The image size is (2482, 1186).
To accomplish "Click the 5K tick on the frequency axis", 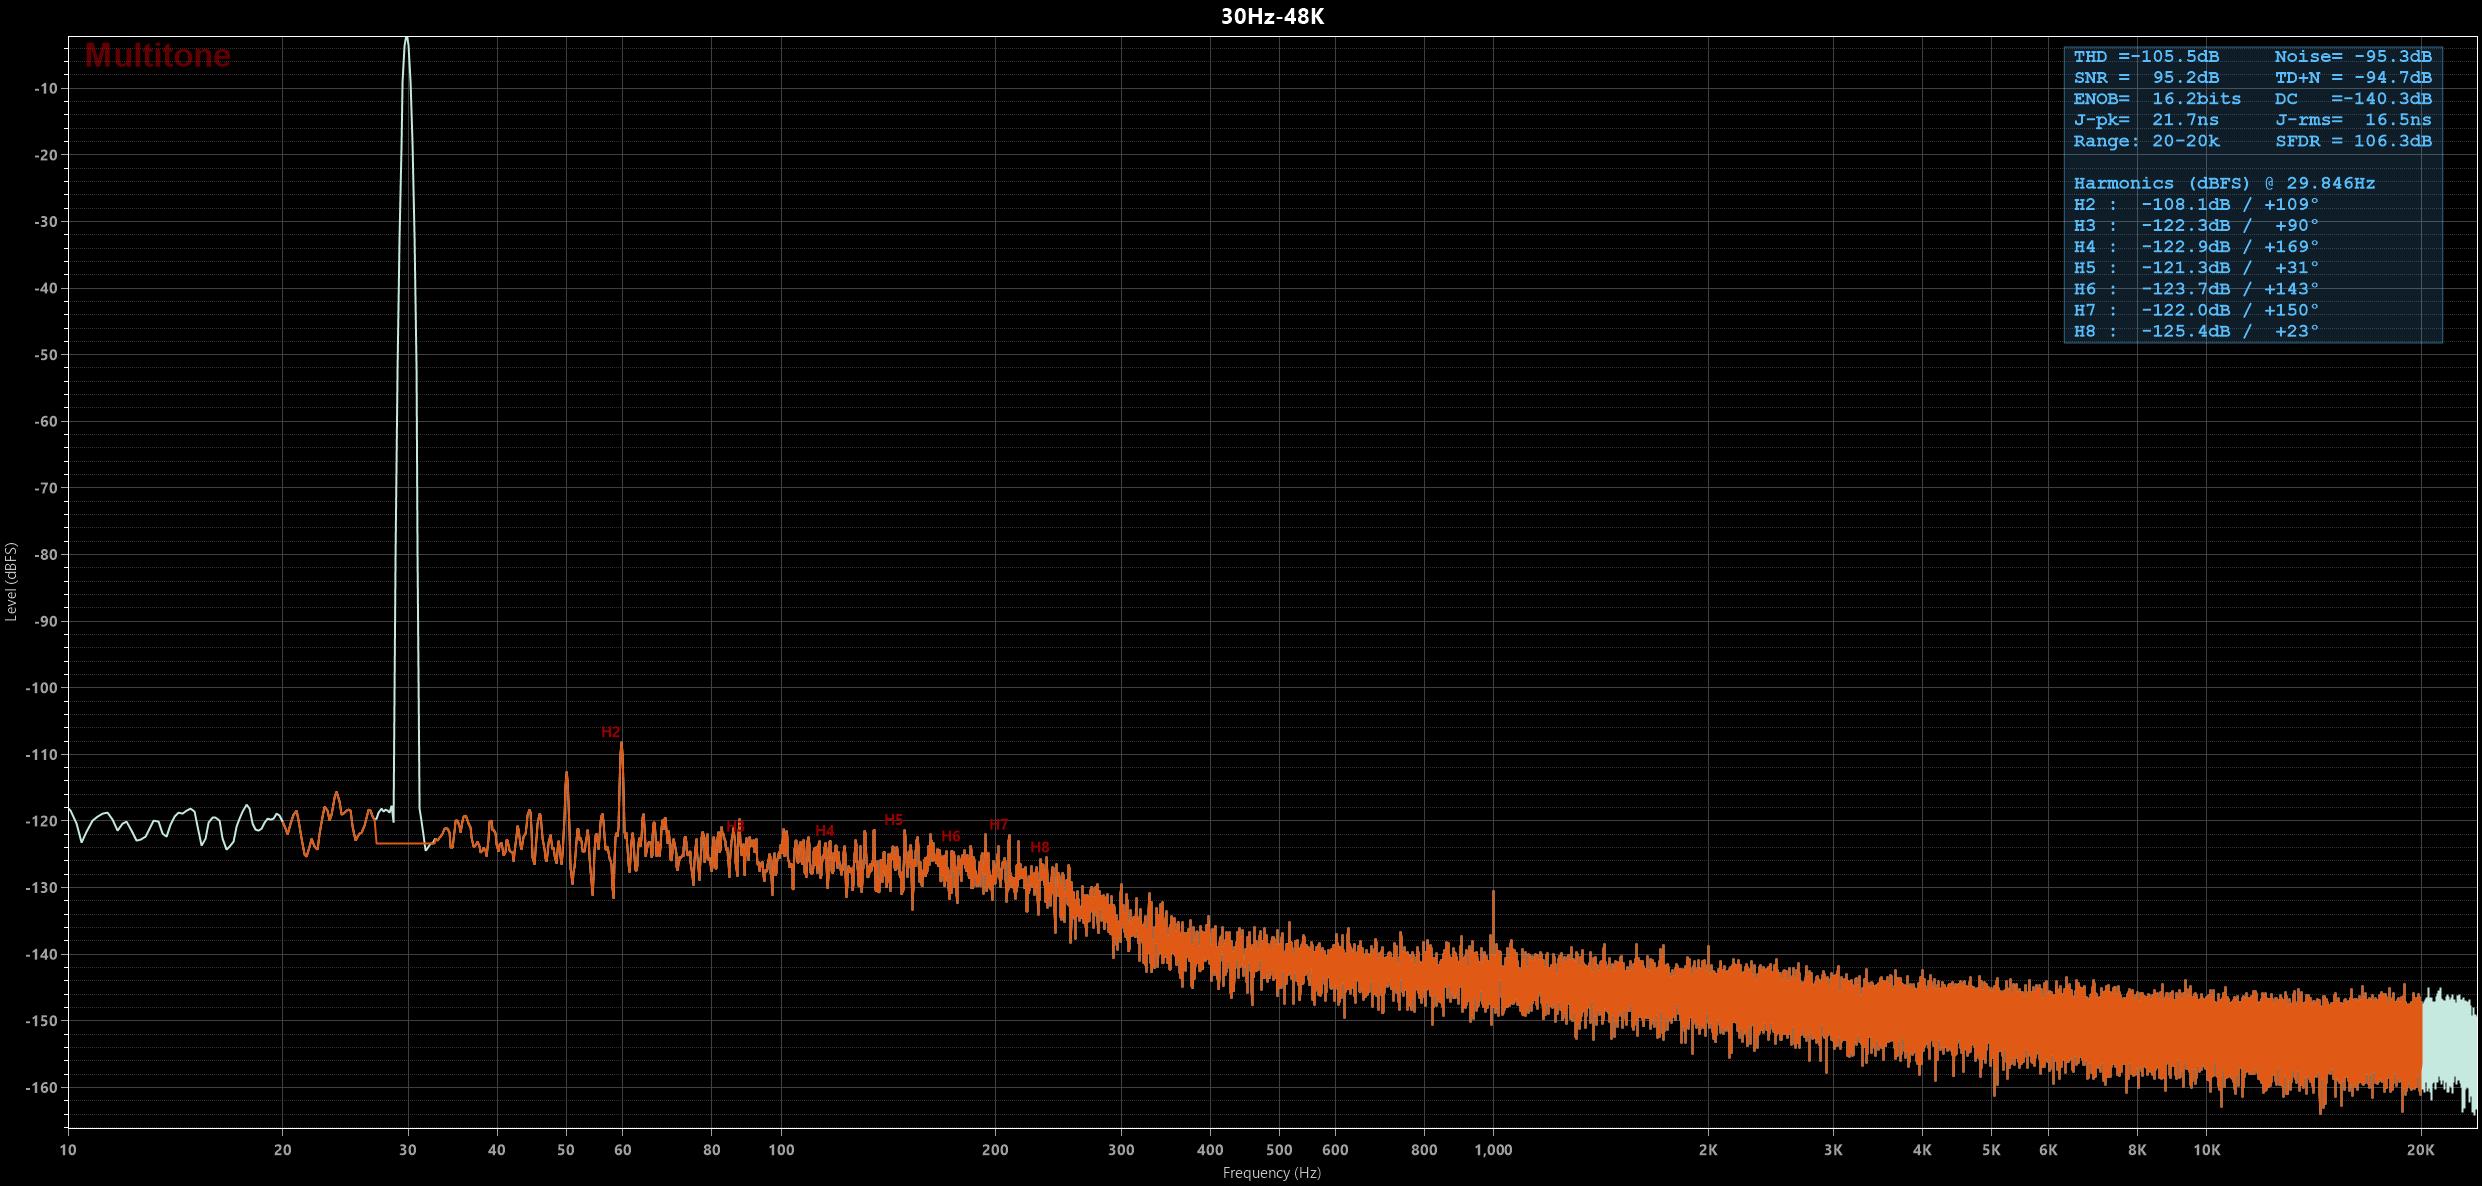I will [x=1991, y=1150].
